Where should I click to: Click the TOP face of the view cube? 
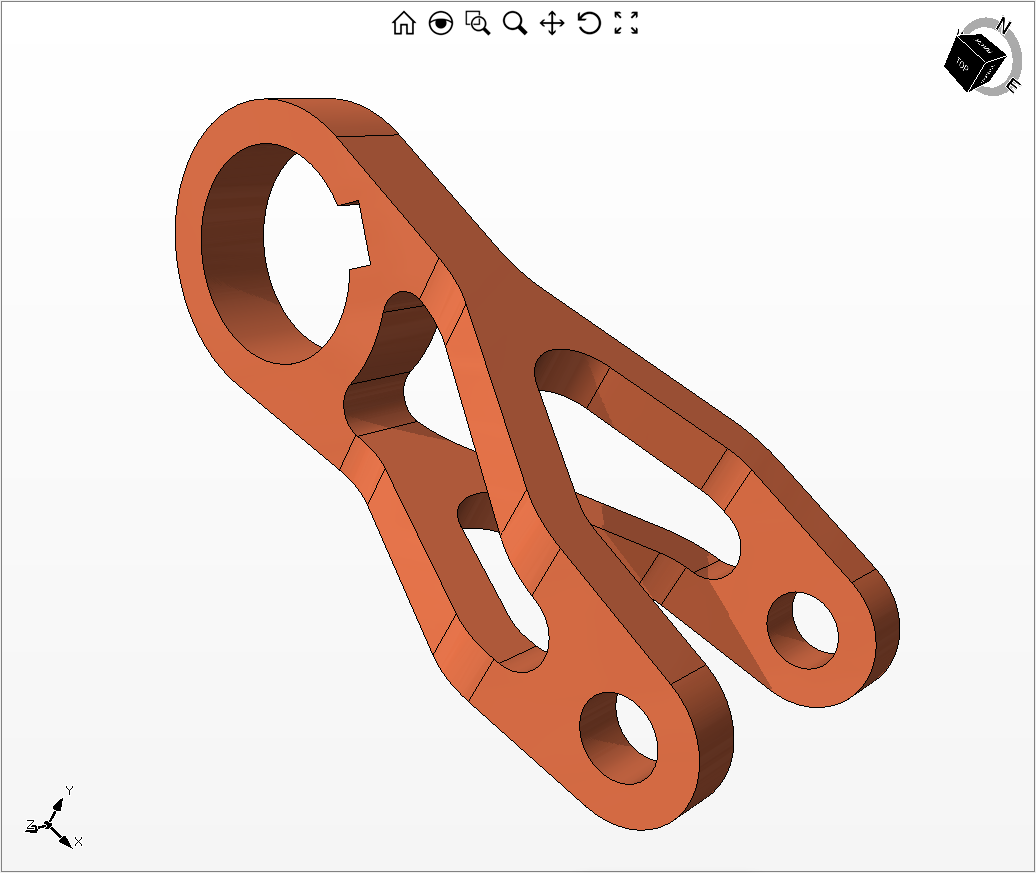coord(963,65)
